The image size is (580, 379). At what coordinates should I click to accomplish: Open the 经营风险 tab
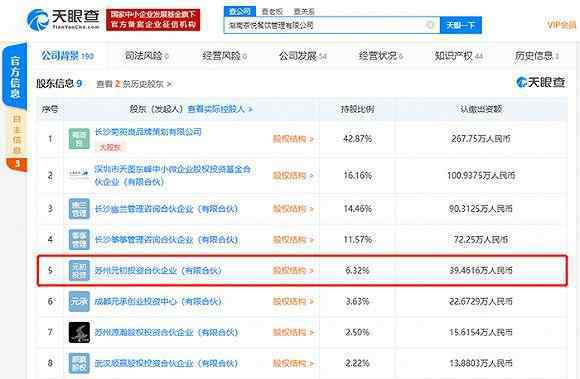click(224, 56)
